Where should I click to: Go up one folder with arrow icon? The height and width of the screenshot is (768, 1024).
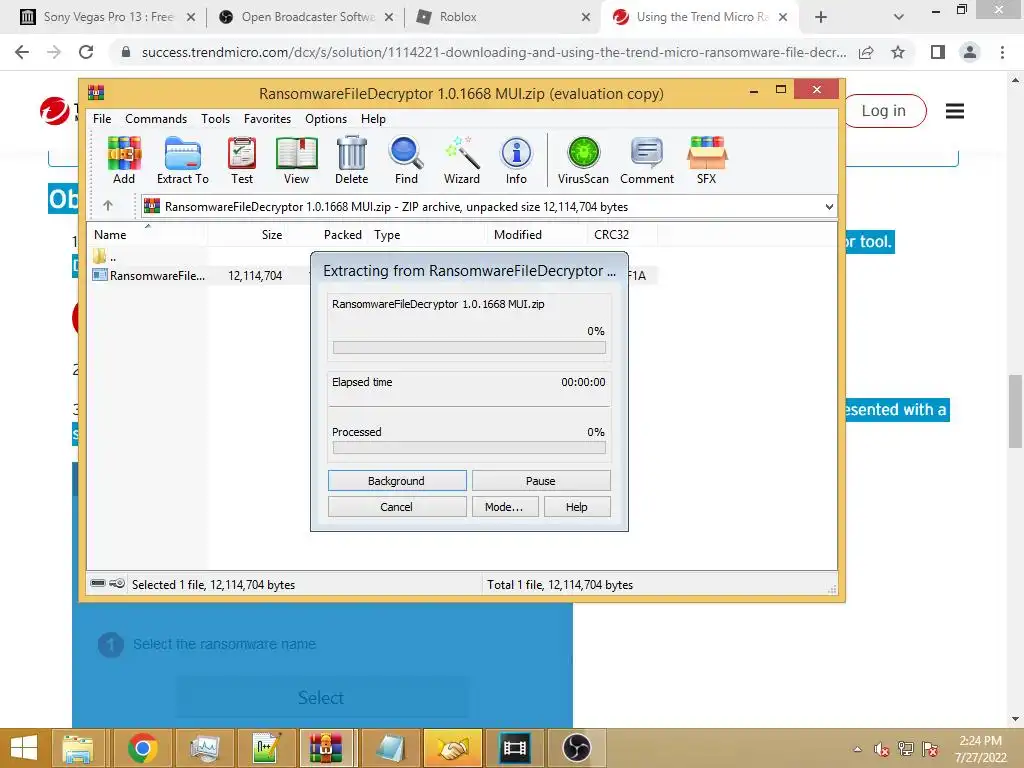108,206
